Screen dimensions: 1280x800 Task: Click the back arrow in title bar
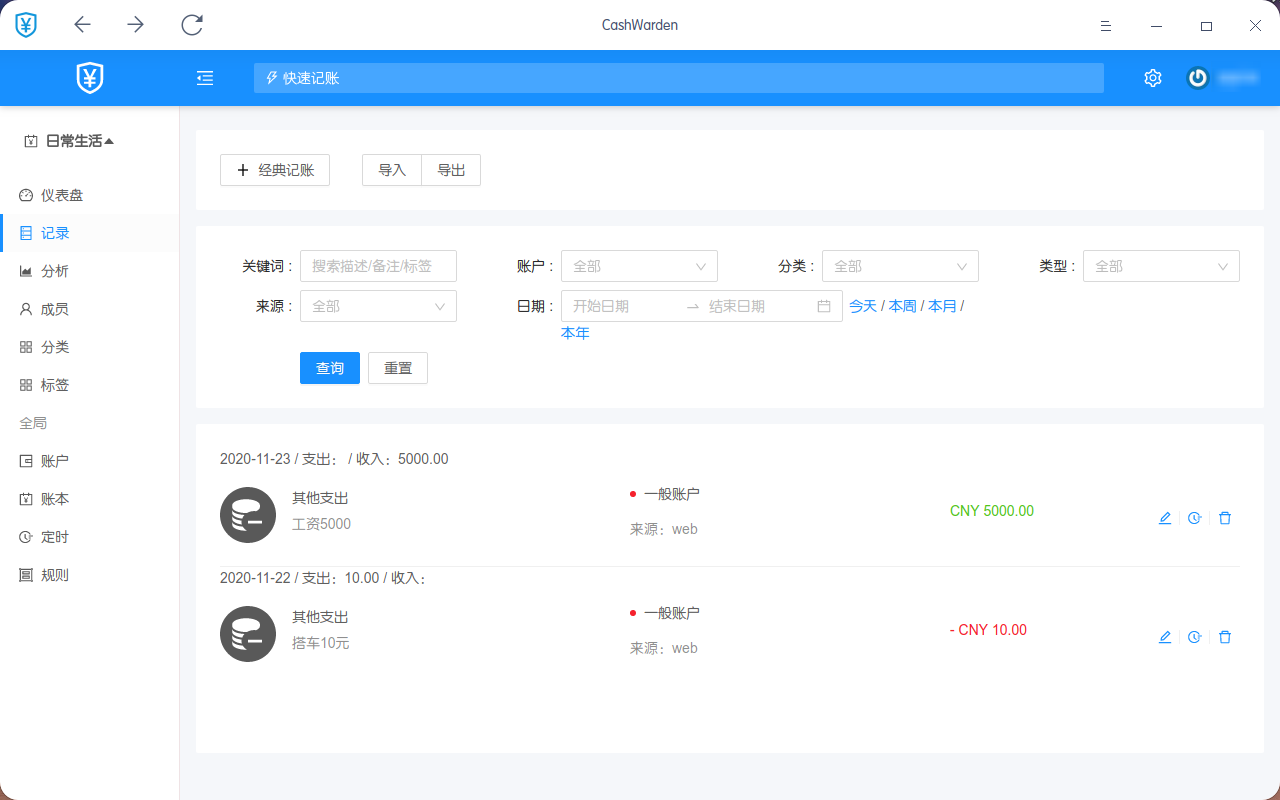tap(83, 25)
